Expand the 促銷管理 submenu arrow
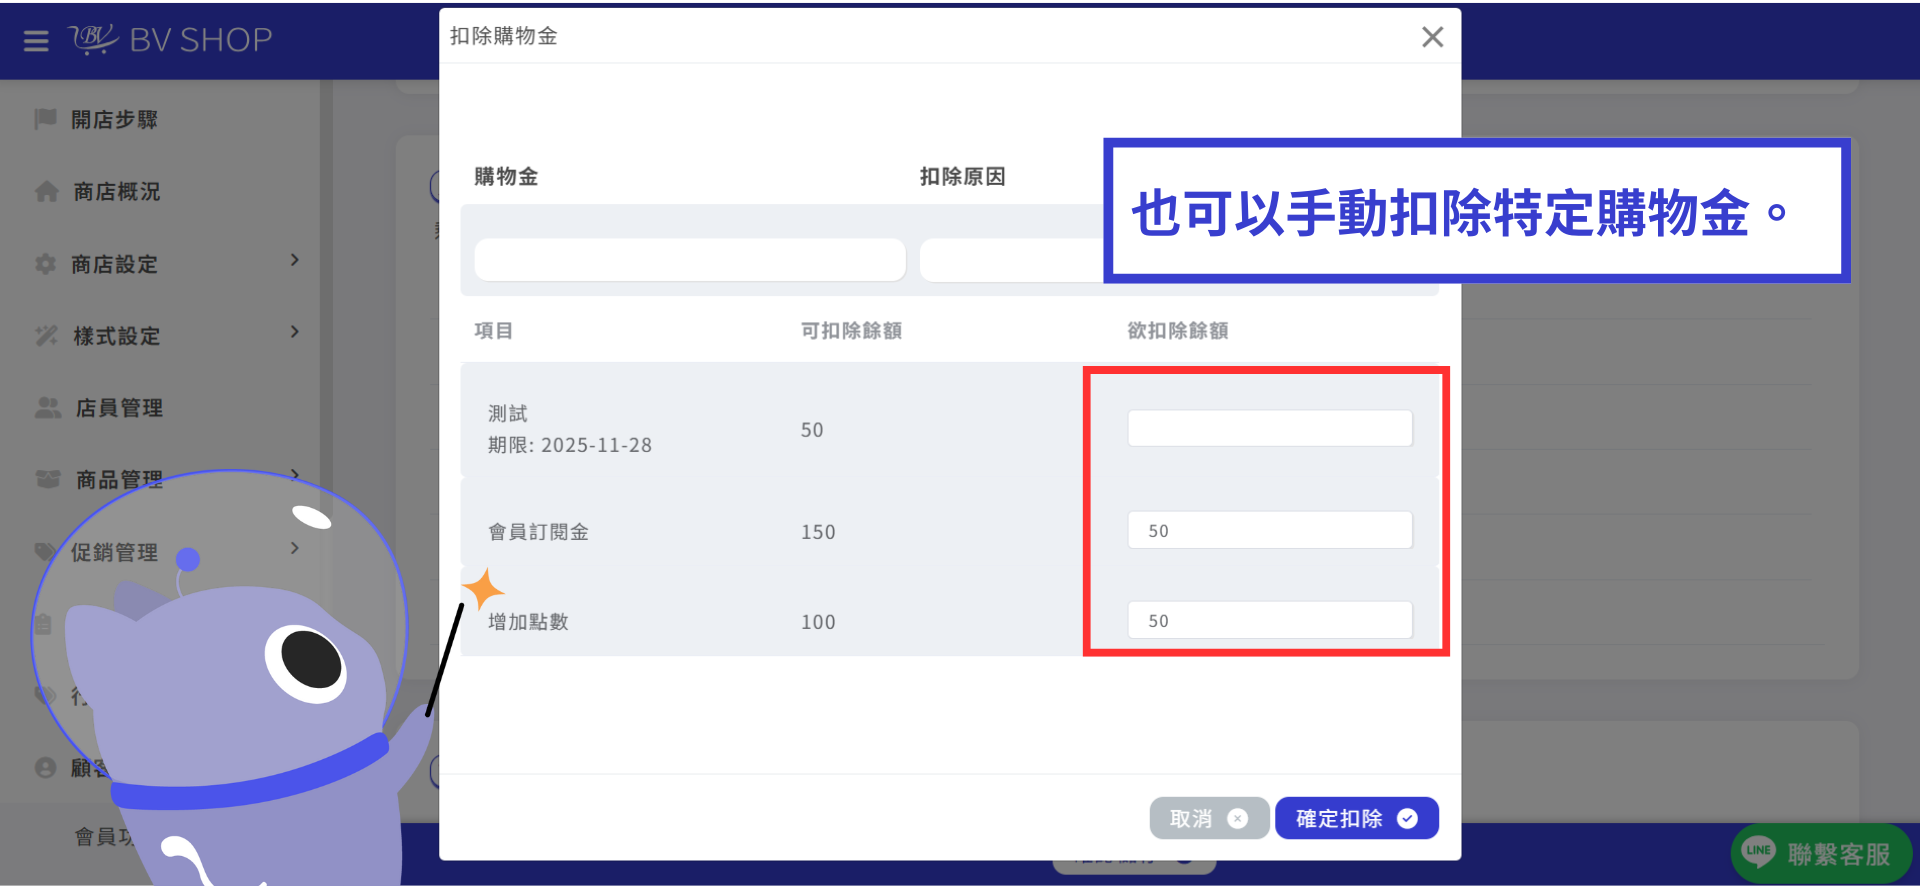 [x=294, y=548]
